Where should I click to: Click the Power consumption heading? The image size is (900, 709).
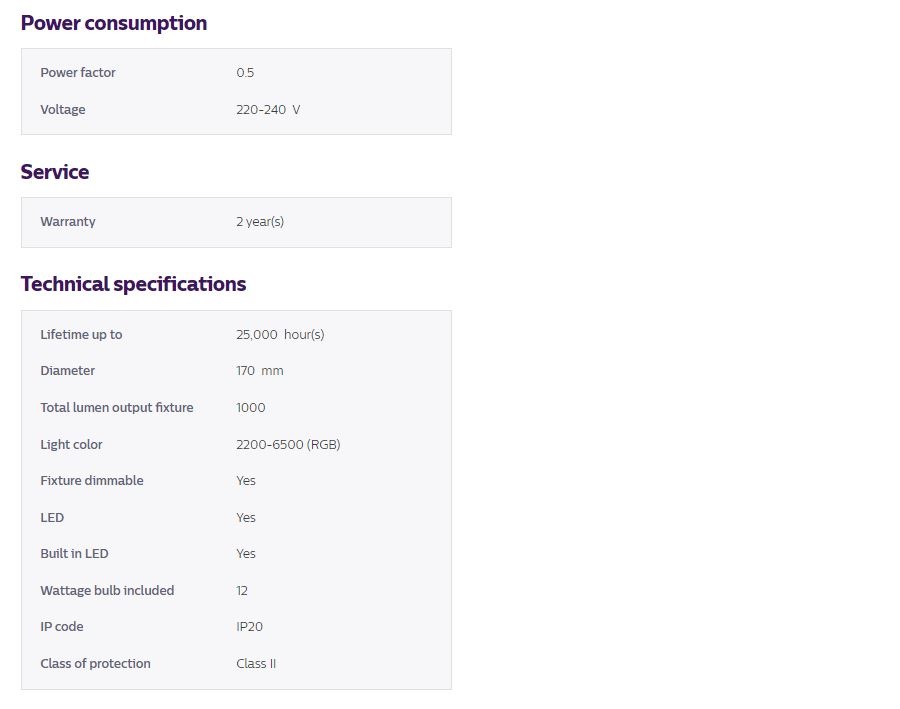point(114,23)
